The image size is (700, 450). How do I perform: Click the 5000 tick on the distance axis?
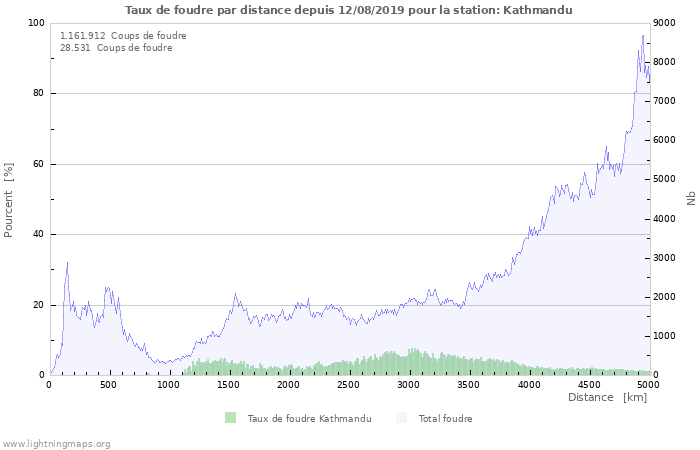647,385
